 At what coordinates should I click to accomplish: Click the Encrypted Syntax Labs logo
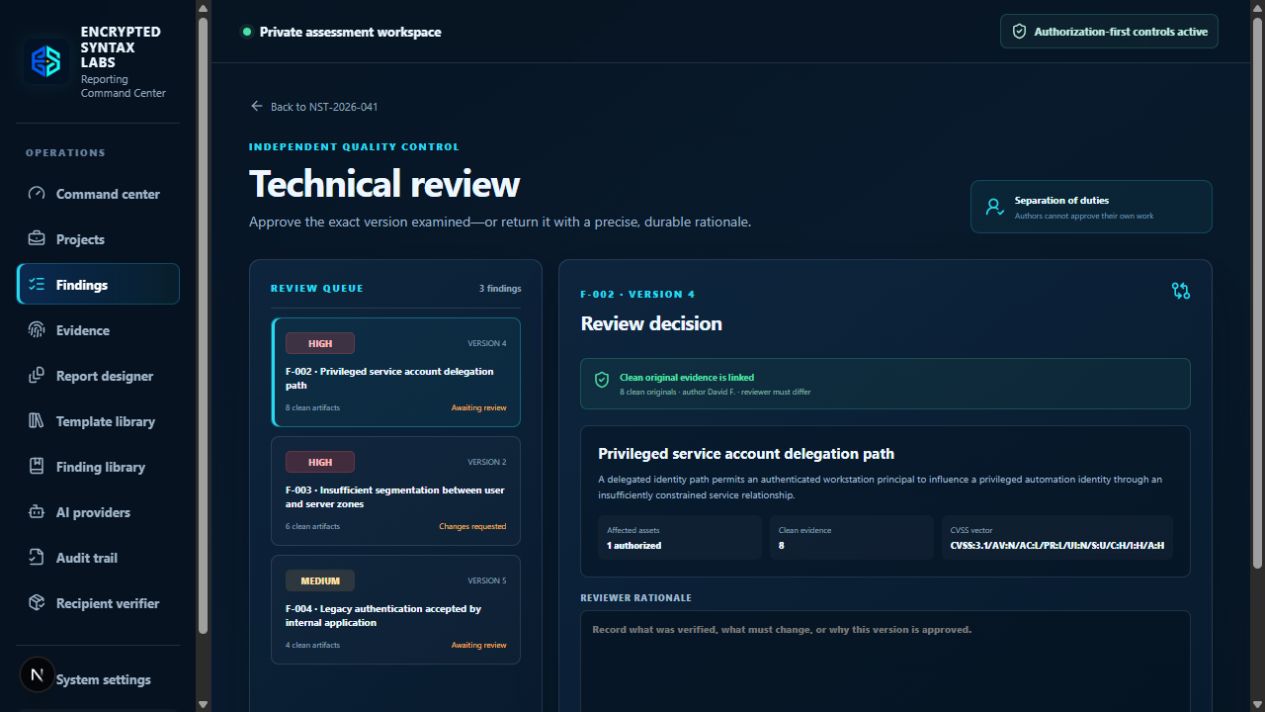click(46, 62)
